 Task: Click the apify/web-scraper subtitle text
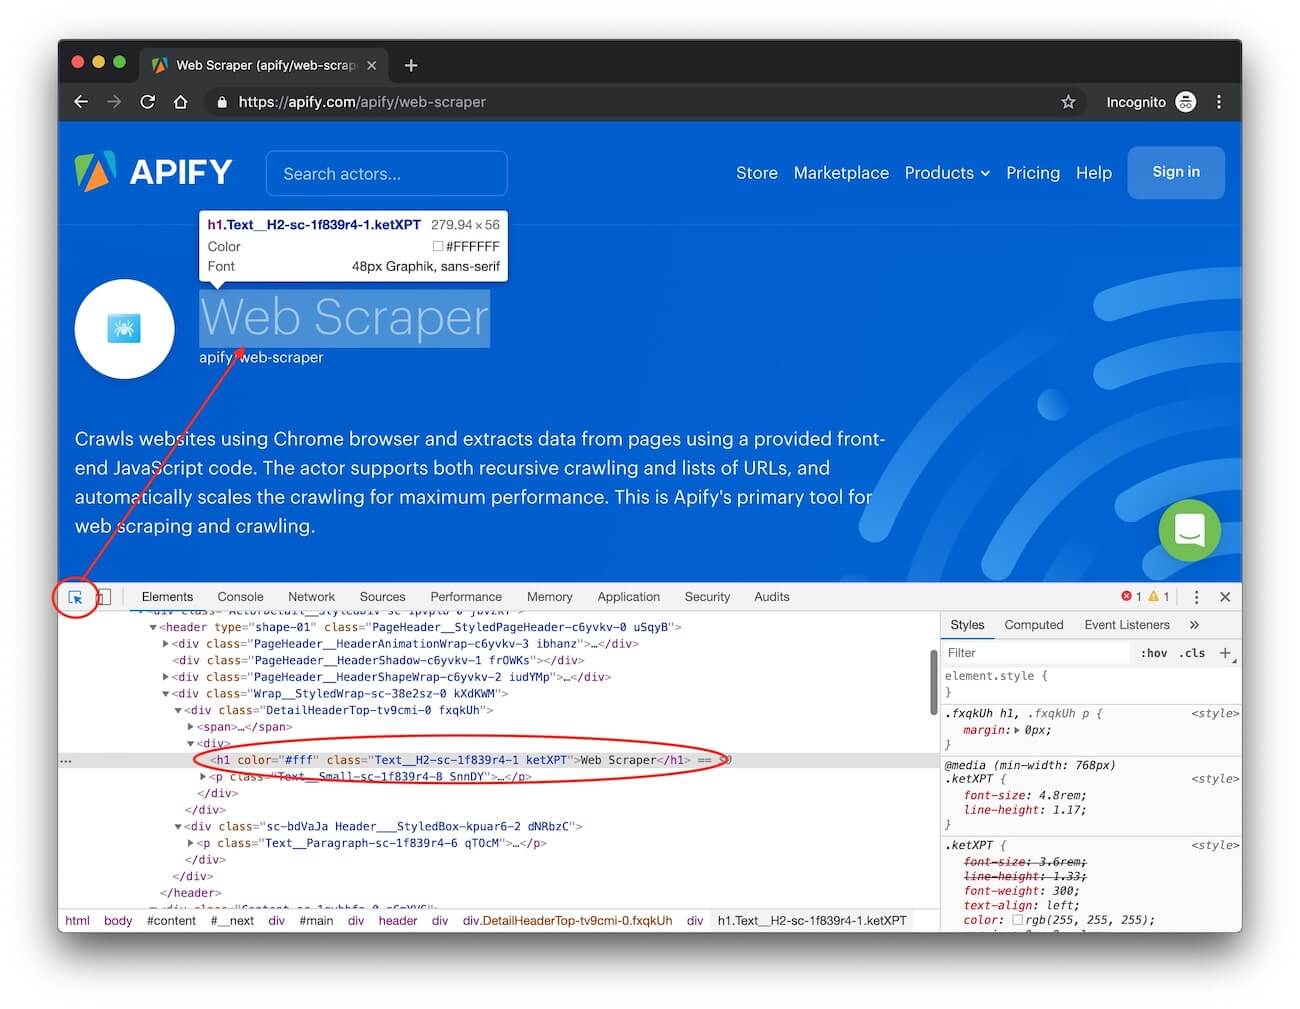261,357
